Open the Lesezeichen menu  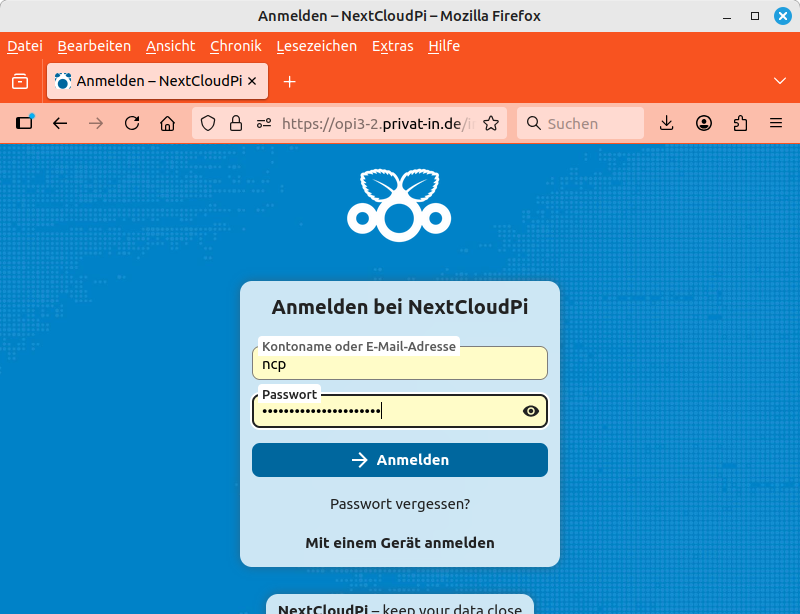pyautogui.click(x=316, y=46)
